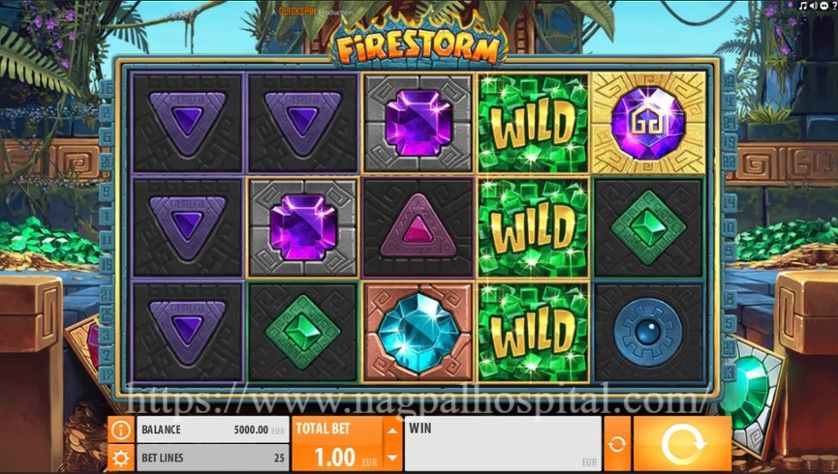
Task: Decrease total bet with down arrow
Action: [x=392, y=457]
